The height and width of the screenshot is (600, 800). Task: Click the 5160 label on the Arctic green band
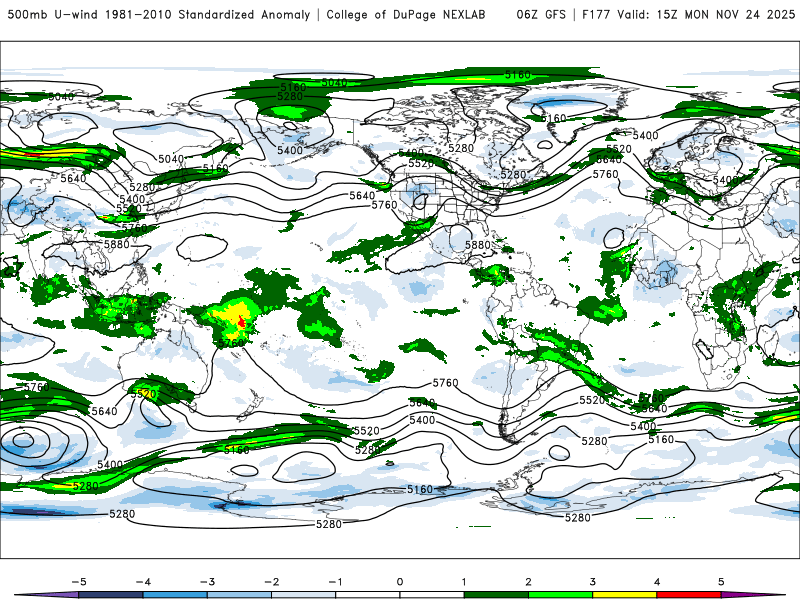(517, 75)
